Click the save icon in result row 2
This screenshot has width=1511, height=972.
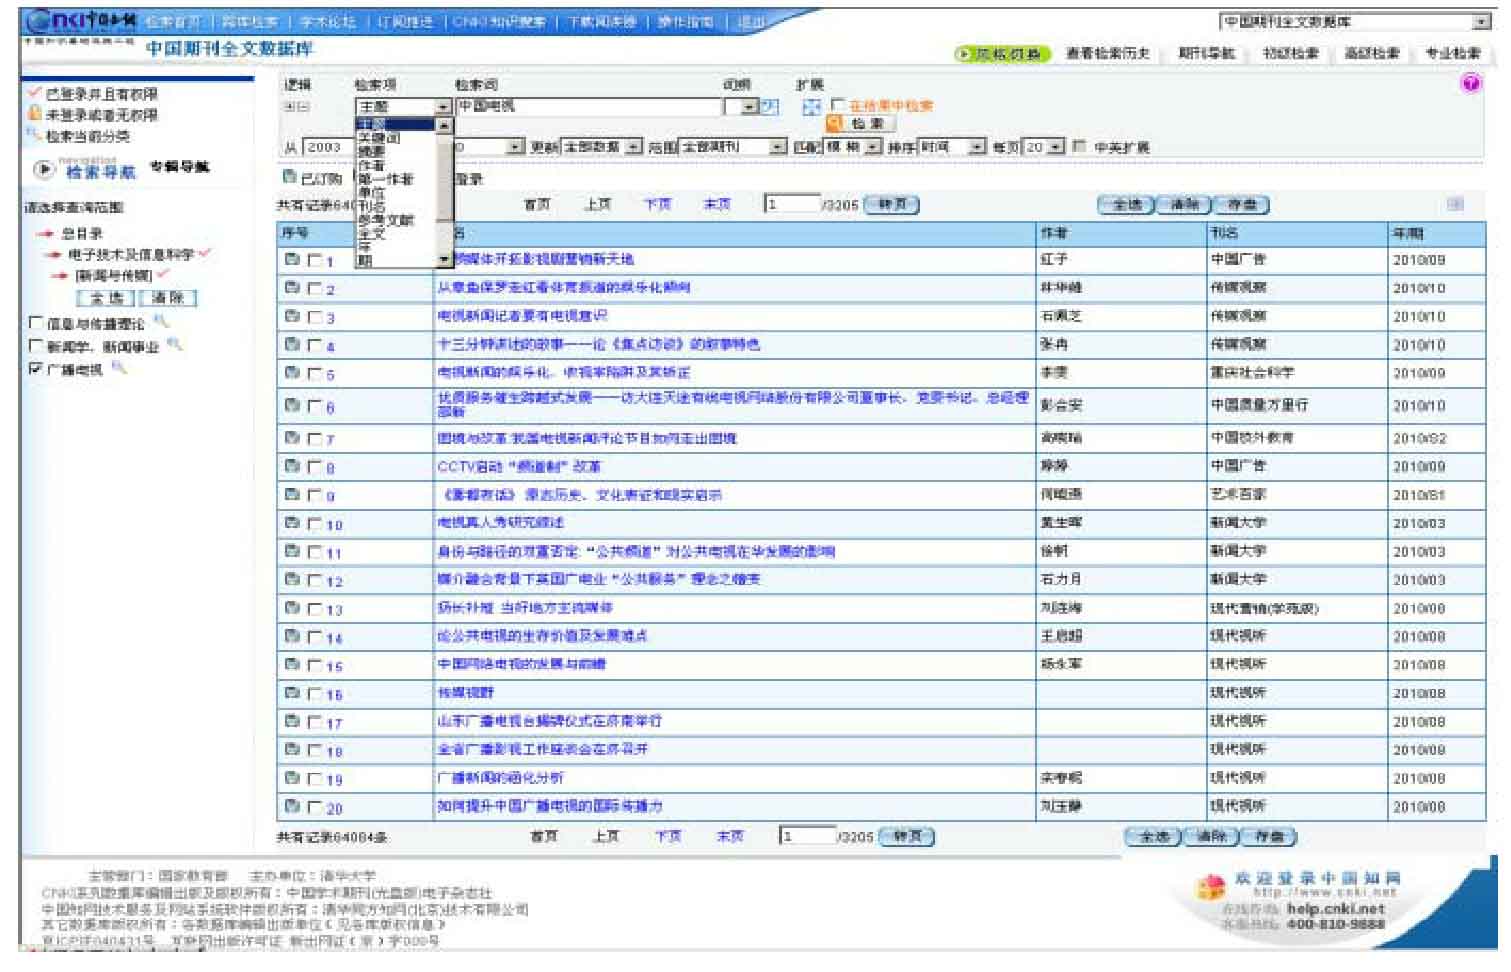[x=292, y=288]
